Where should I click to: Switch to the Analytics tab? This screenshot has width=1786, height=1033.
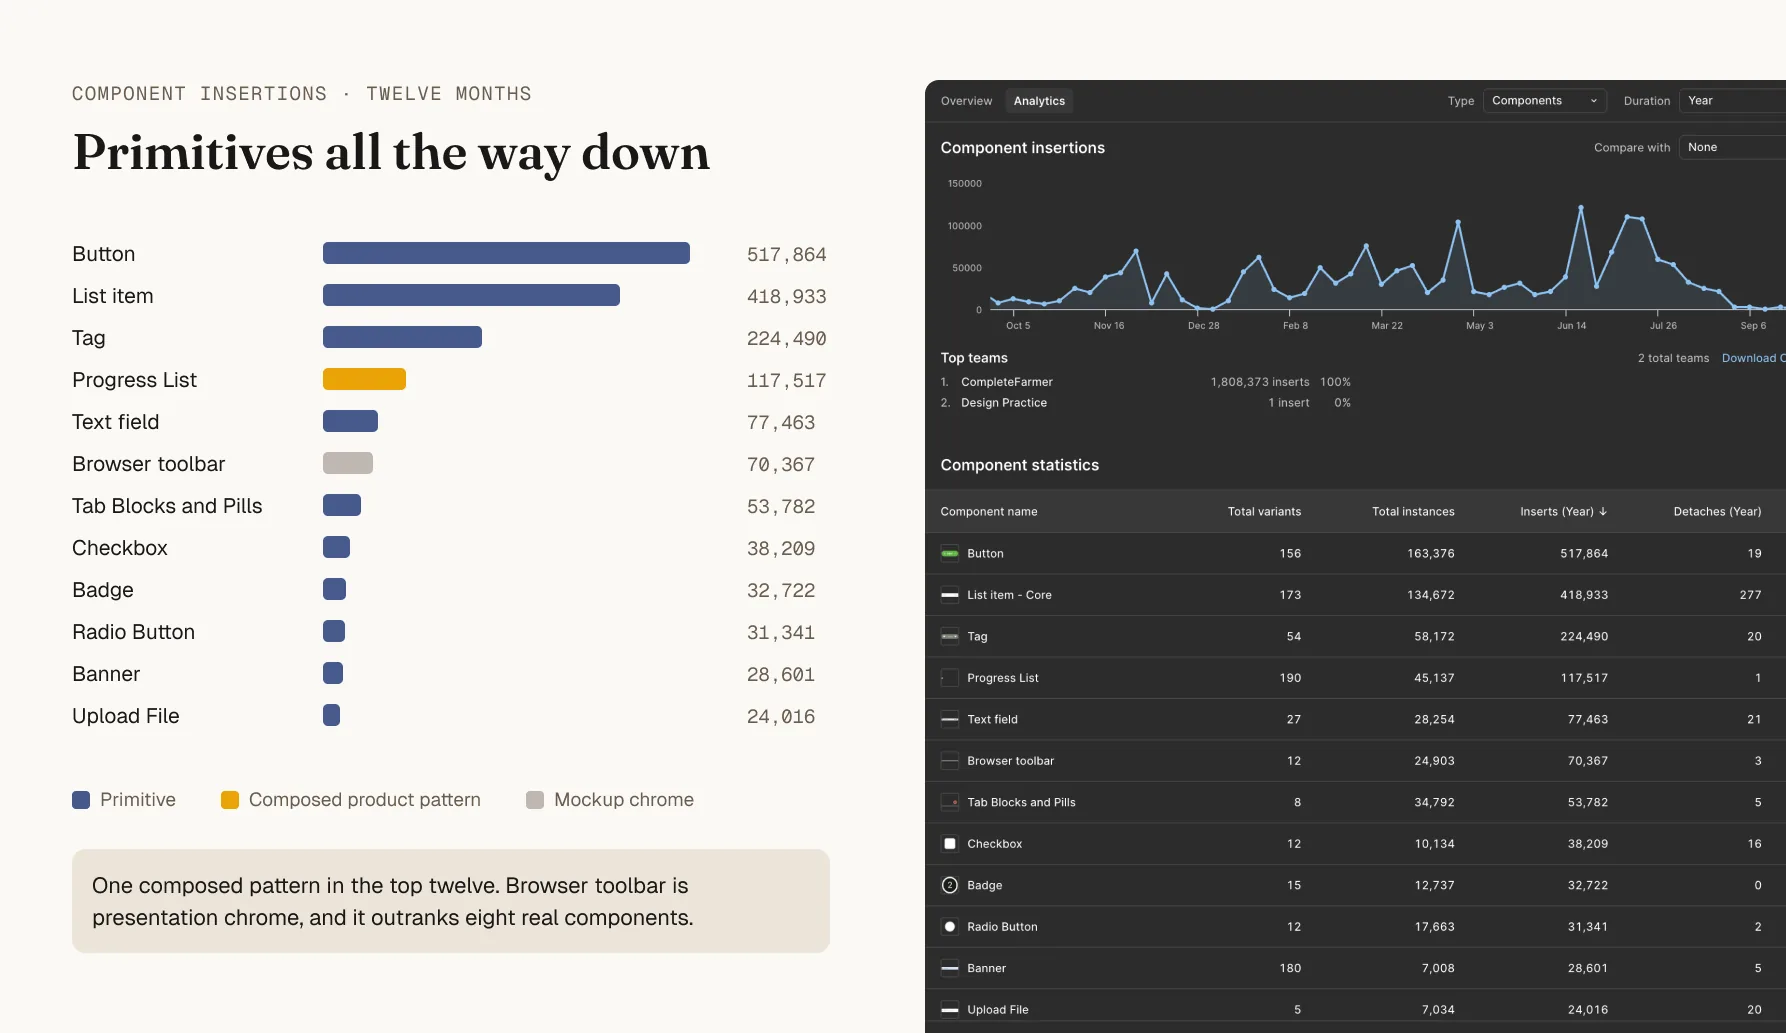pos(1039,101)
